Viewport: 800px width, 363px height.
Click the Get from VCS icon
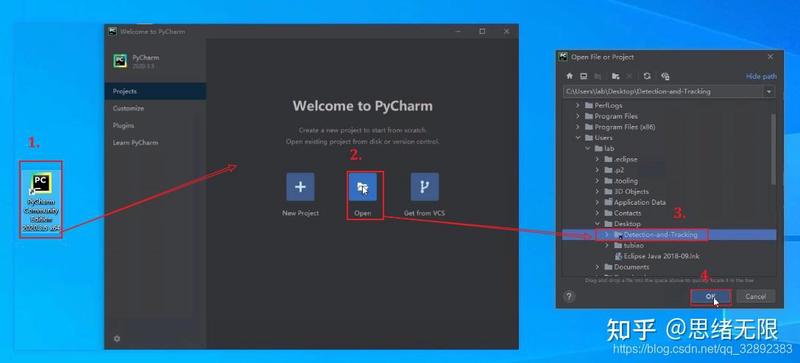424,187
